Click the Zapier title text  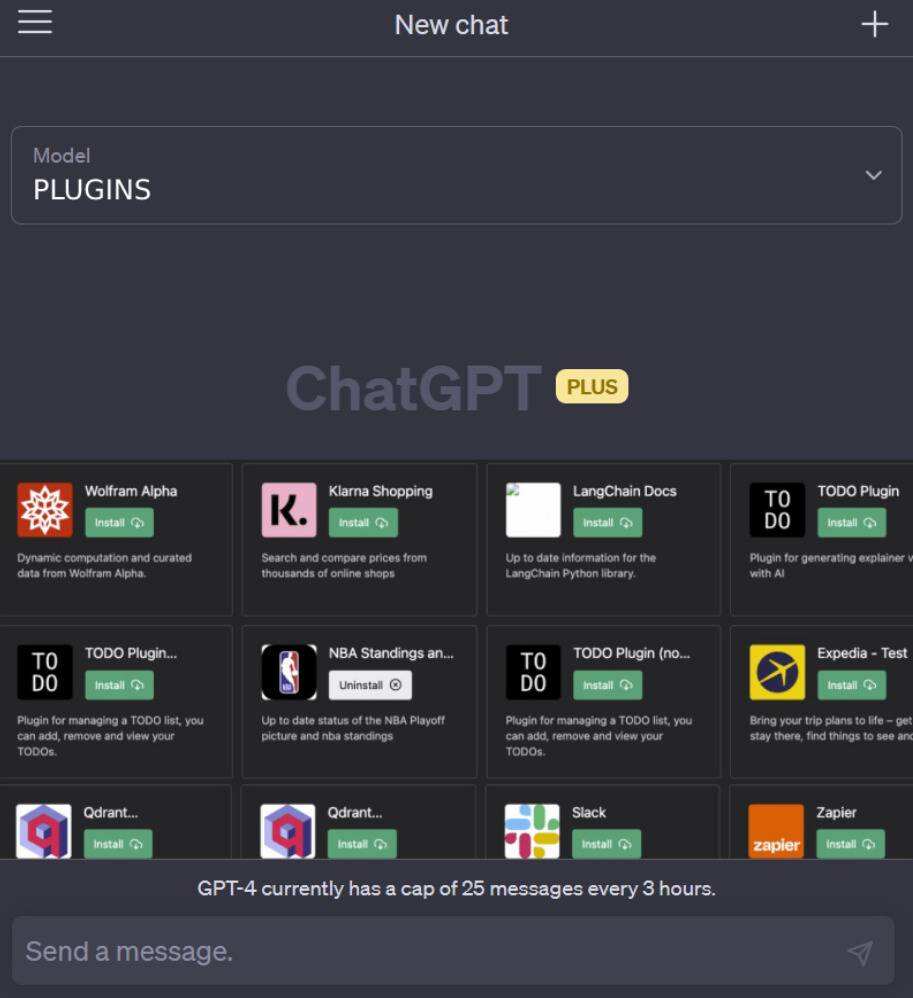tap(837, 813)
